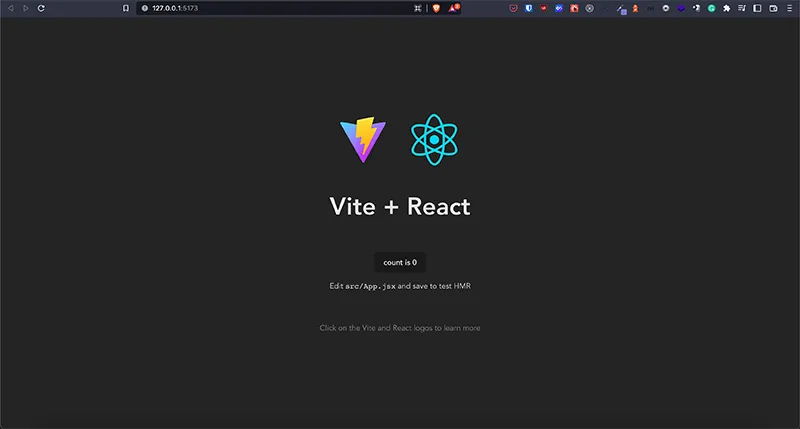The height and width of the screenshot is (429, 800).
Task: Open the orange-red flame extension icon
Action: pos(574,8)
